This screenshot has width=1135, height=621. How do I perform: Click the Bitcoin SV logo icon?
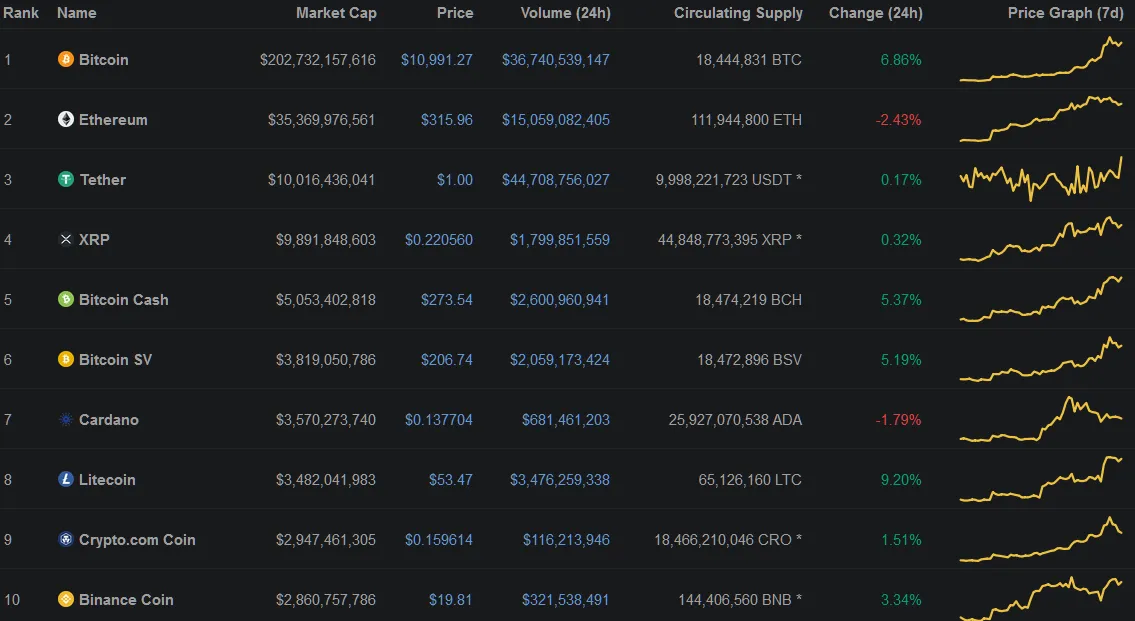pyautogui.click(x=66, y=360)
